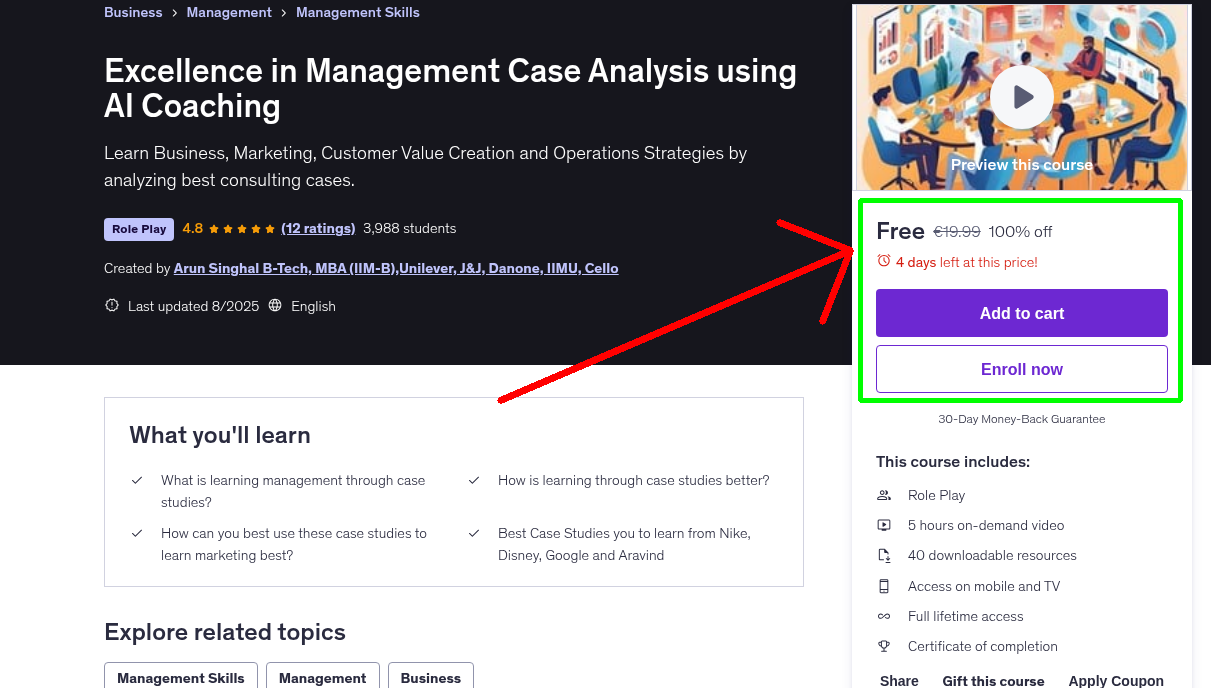Click the certificate of completion trophy icon
Screen dimensions: 1211x688
884,646
